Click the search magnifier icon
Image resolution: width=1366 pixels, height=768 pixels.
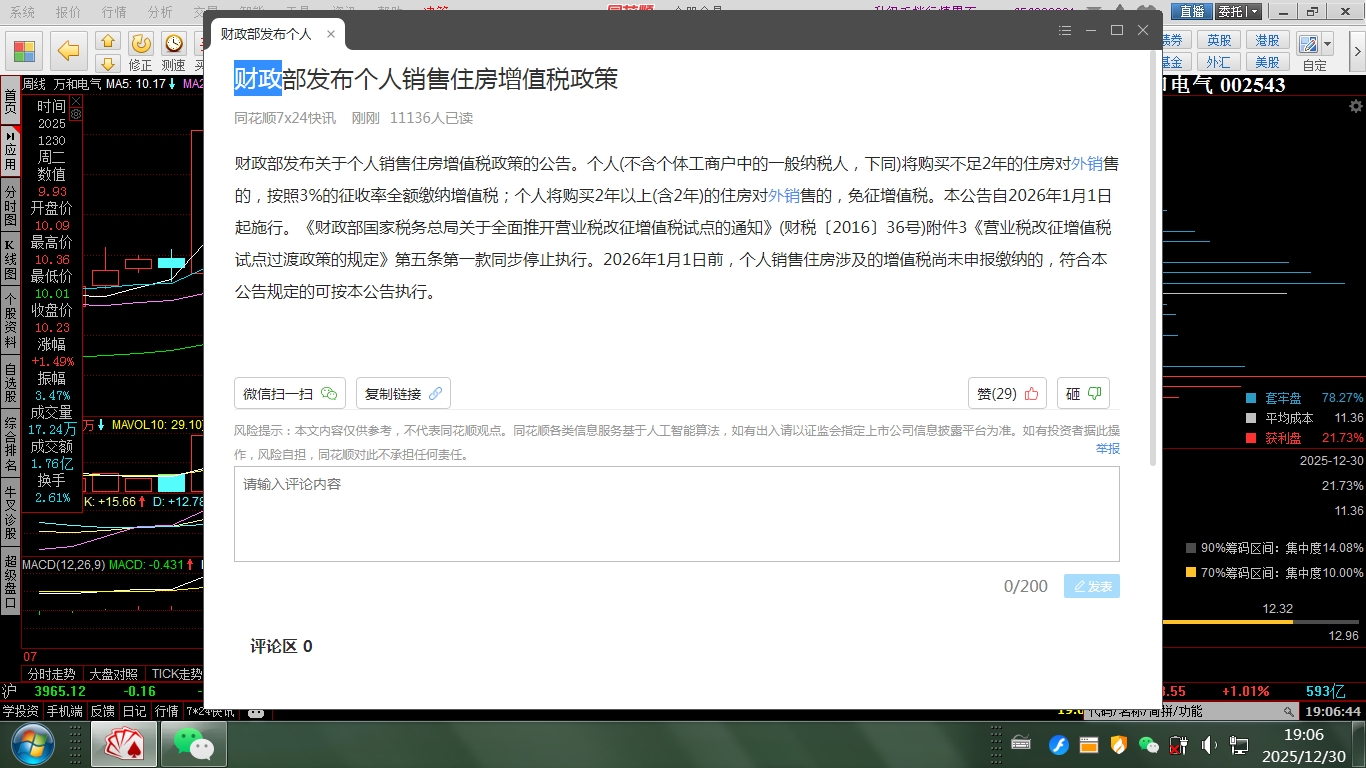tap(1290, 711)
